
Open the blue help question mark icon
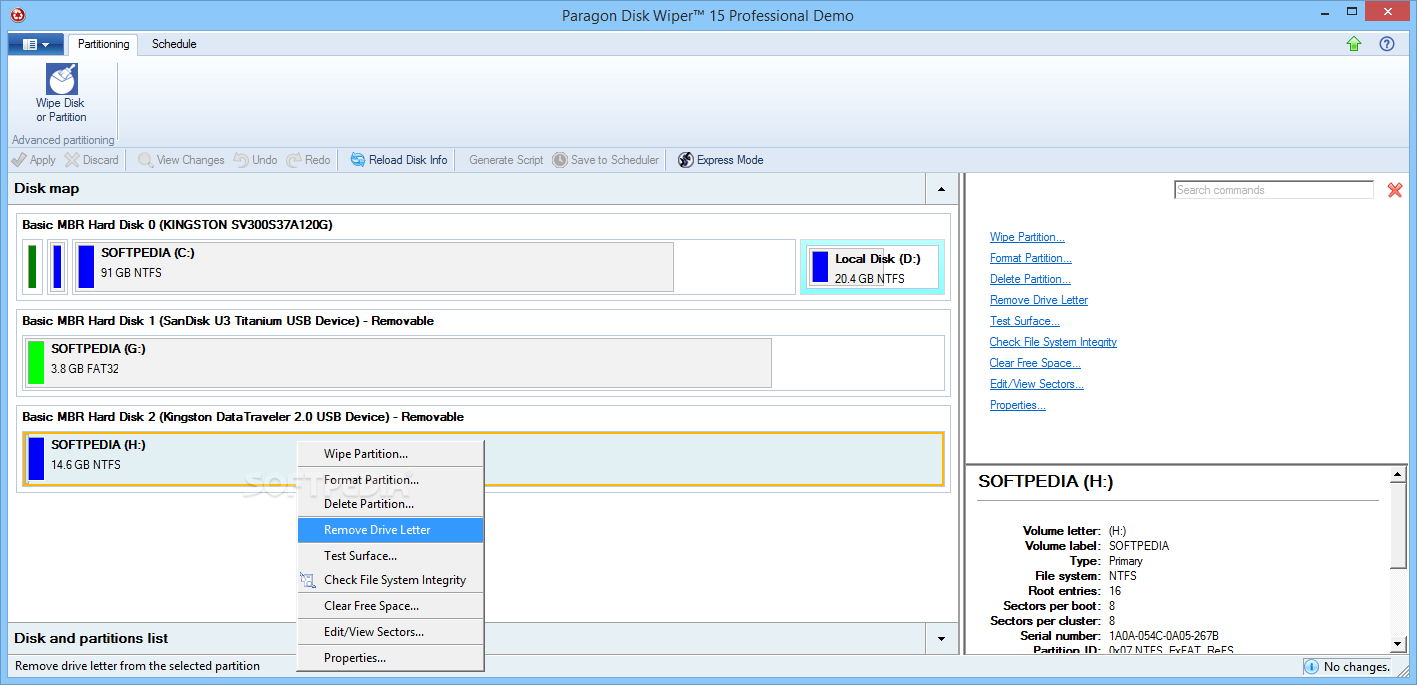1387,44
